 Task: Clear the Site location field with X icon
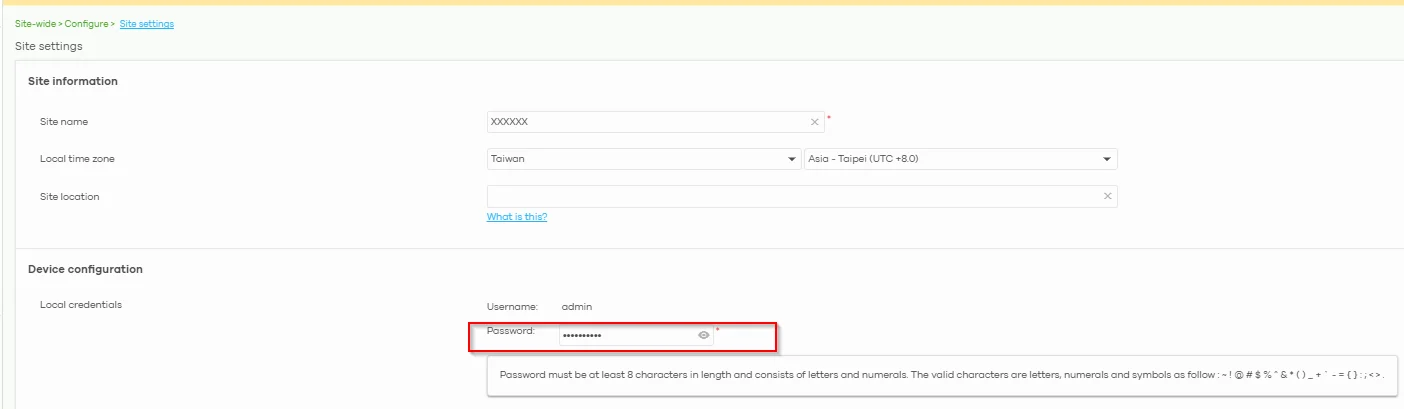pyautogui.click(x=1107, y=197)
